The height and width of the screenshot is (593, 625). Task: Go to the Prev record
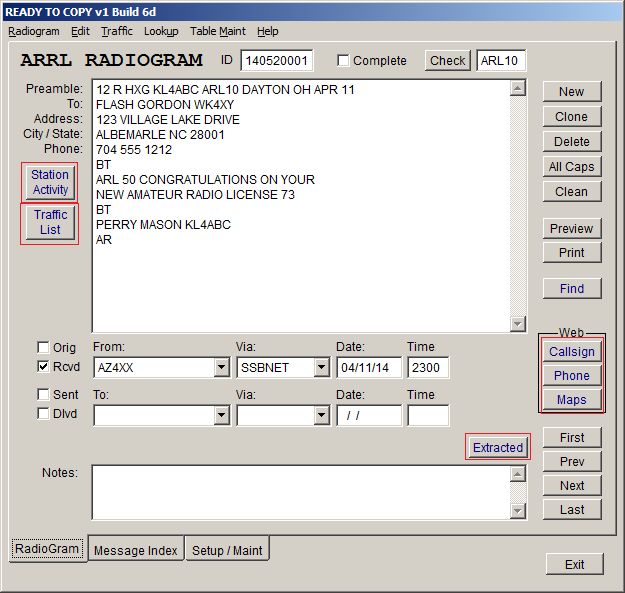pos(572,461)
